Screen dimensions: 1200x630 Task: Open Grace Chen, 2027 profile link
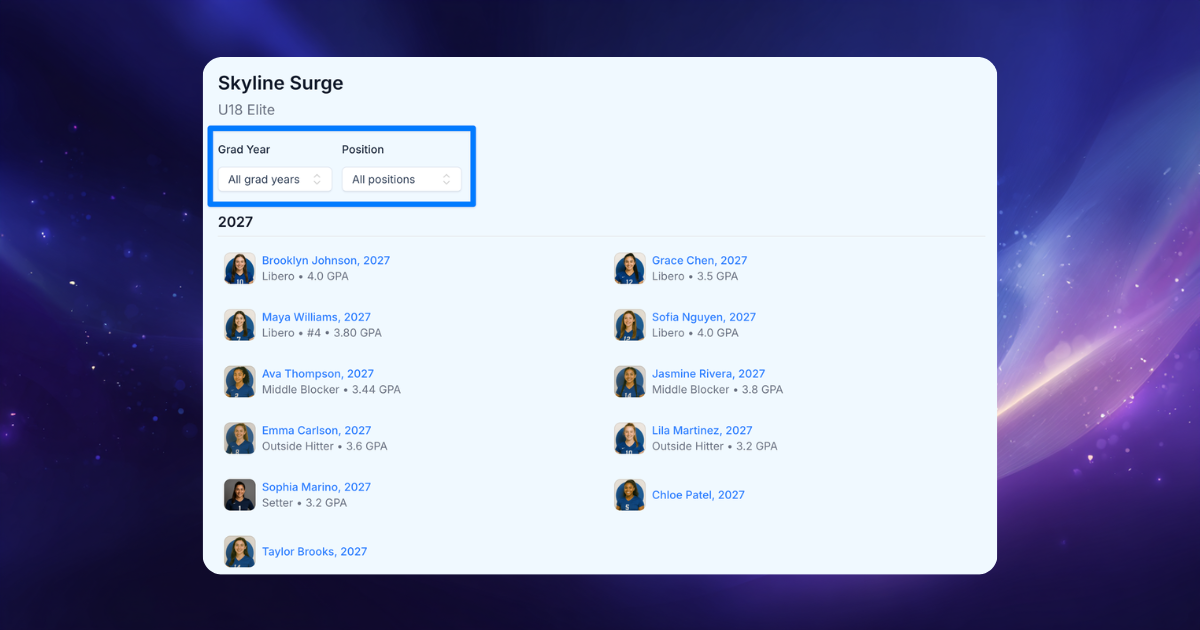click(x=700, y=260)
